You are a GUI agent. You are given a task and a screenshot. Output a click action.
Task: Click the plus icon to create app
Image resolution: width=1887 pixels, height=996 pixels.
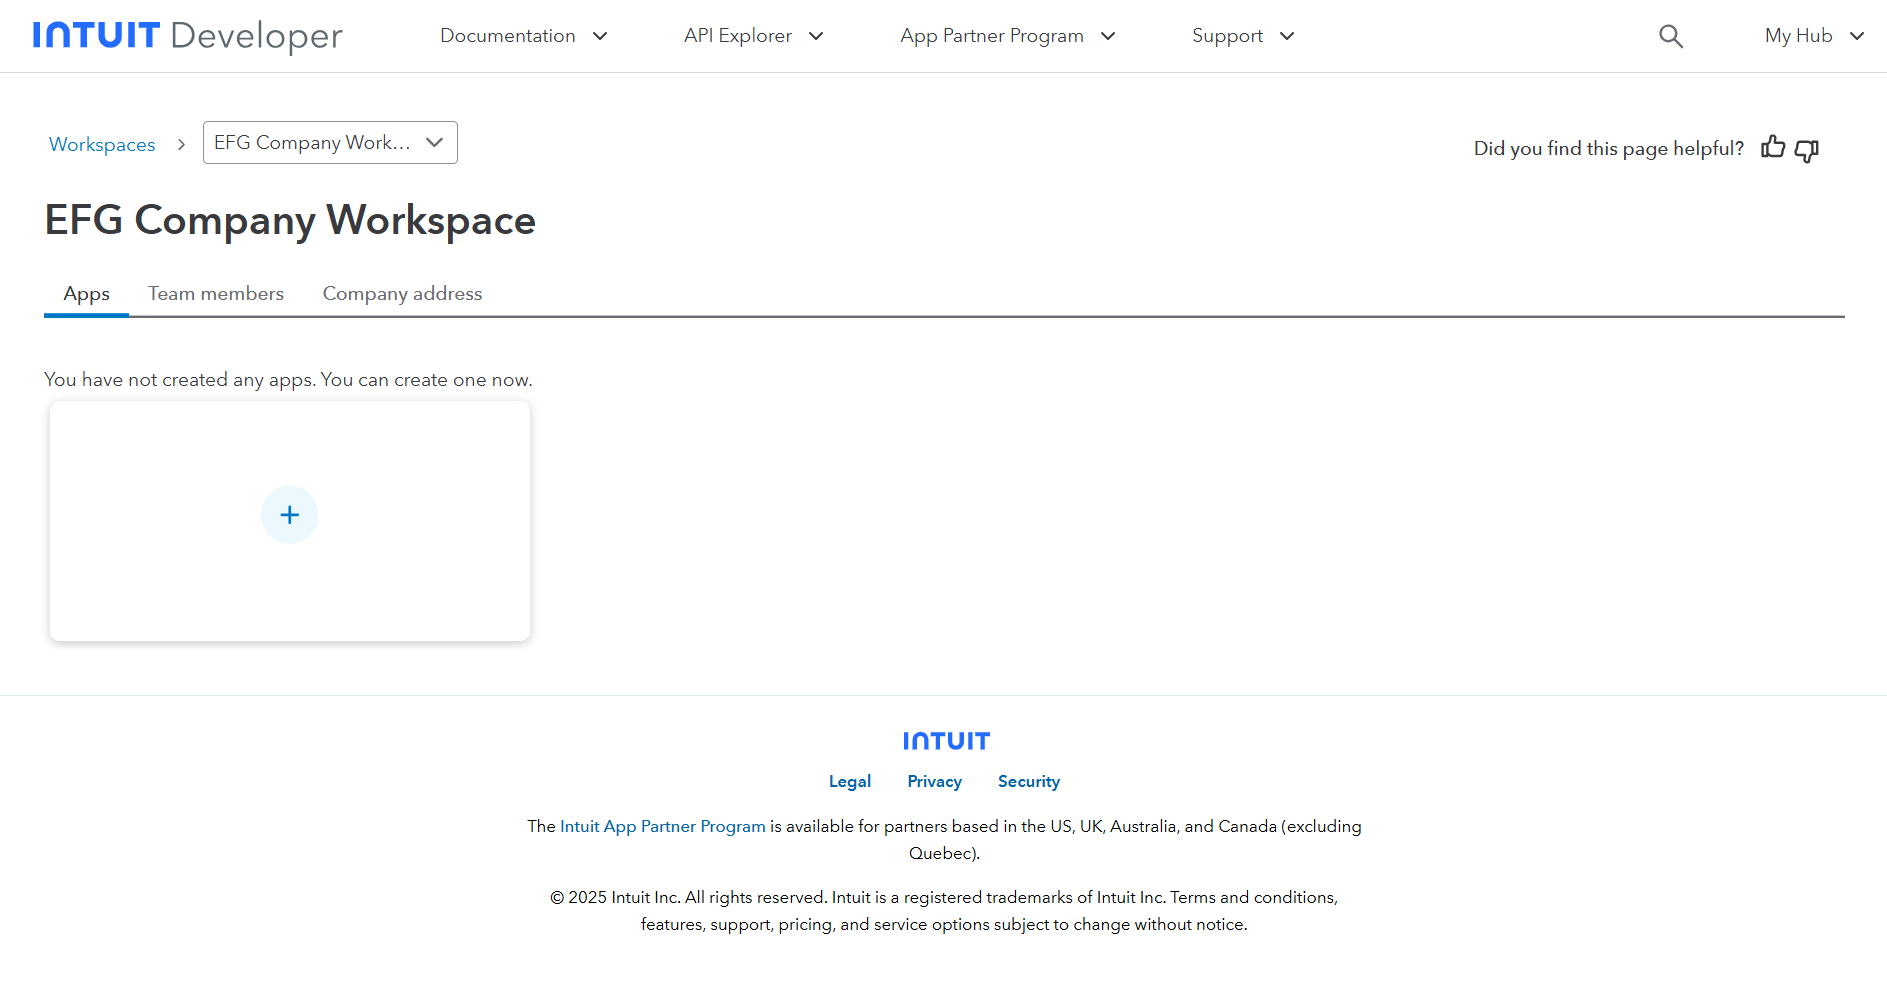[x=290, y=515]
